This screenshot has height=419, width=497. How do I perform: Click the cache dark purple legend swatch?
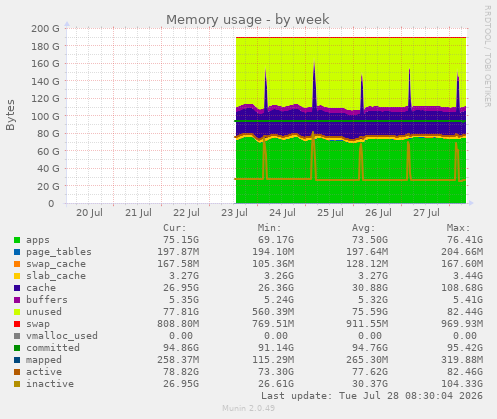click(x=17, y=288)
